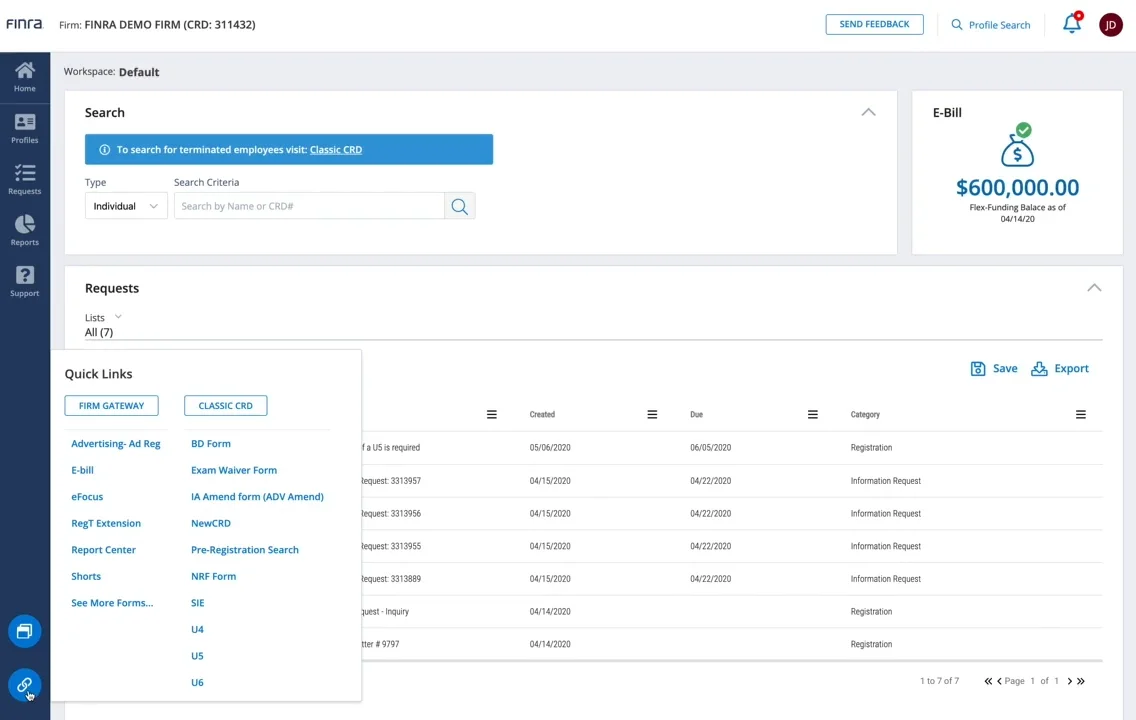Screen dimensions: 1136x720
Task: Click the search magnifier button
Action: 459,206
